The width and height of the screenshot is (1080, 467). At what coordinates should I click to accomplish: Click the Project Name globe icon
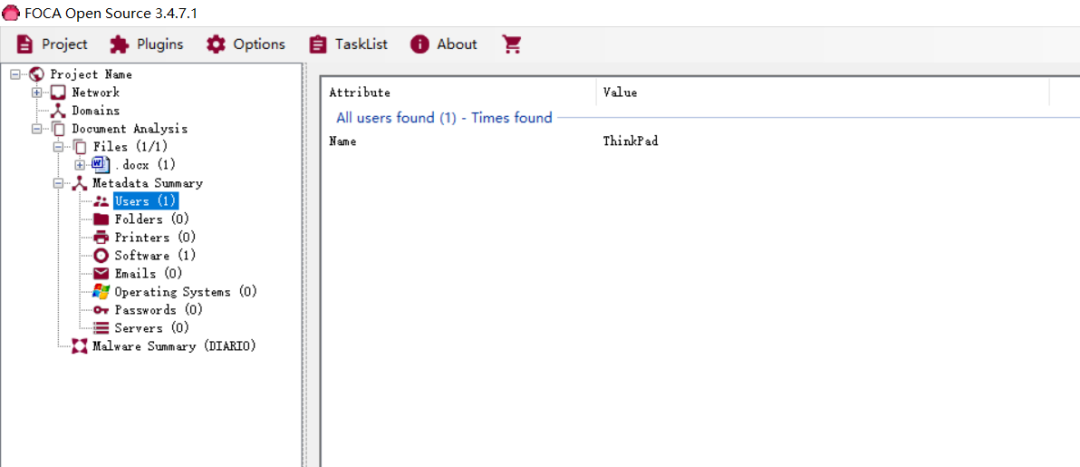[x=37, y=74]
